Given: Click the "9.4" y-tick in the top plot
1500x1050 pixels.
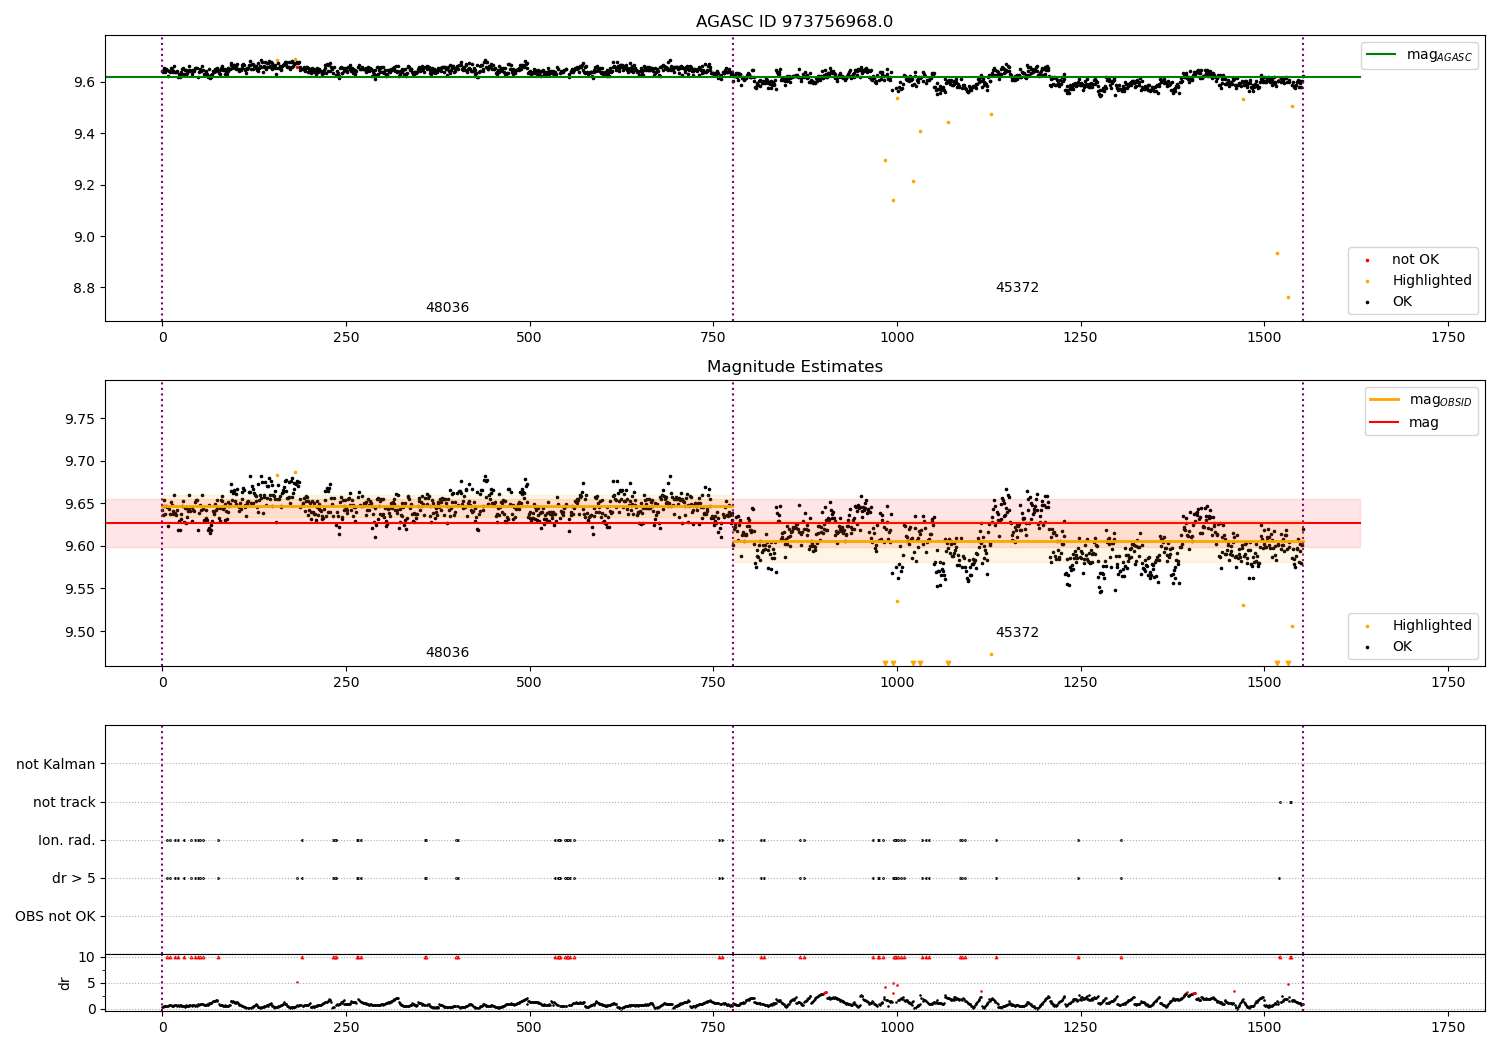Looking at the screenshot, I should (x=84, y=134).
